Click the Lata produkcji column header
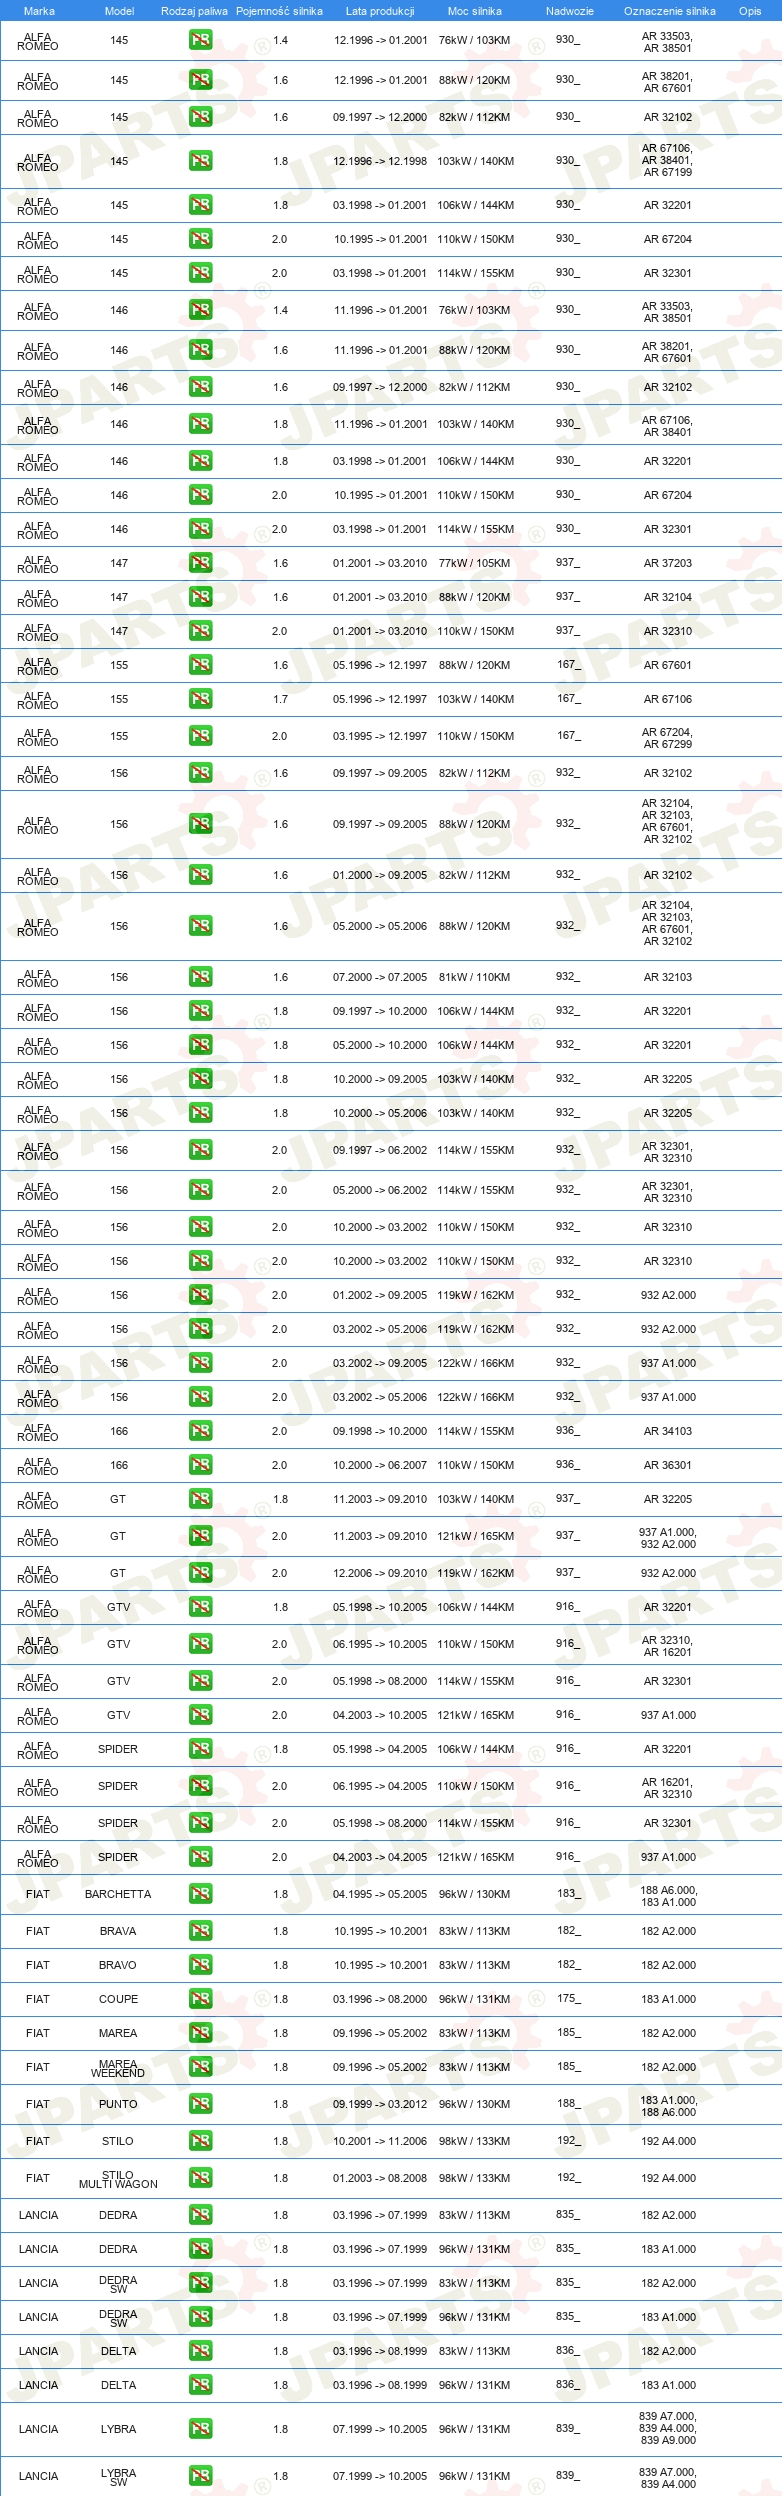 click(x=380, y=11)
